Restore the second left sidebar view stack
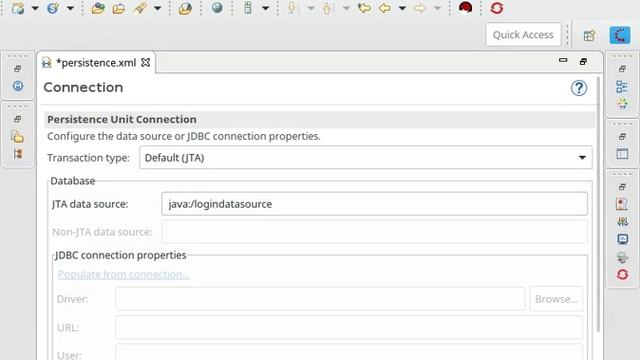The image size is (640, 360). point(18,119)
